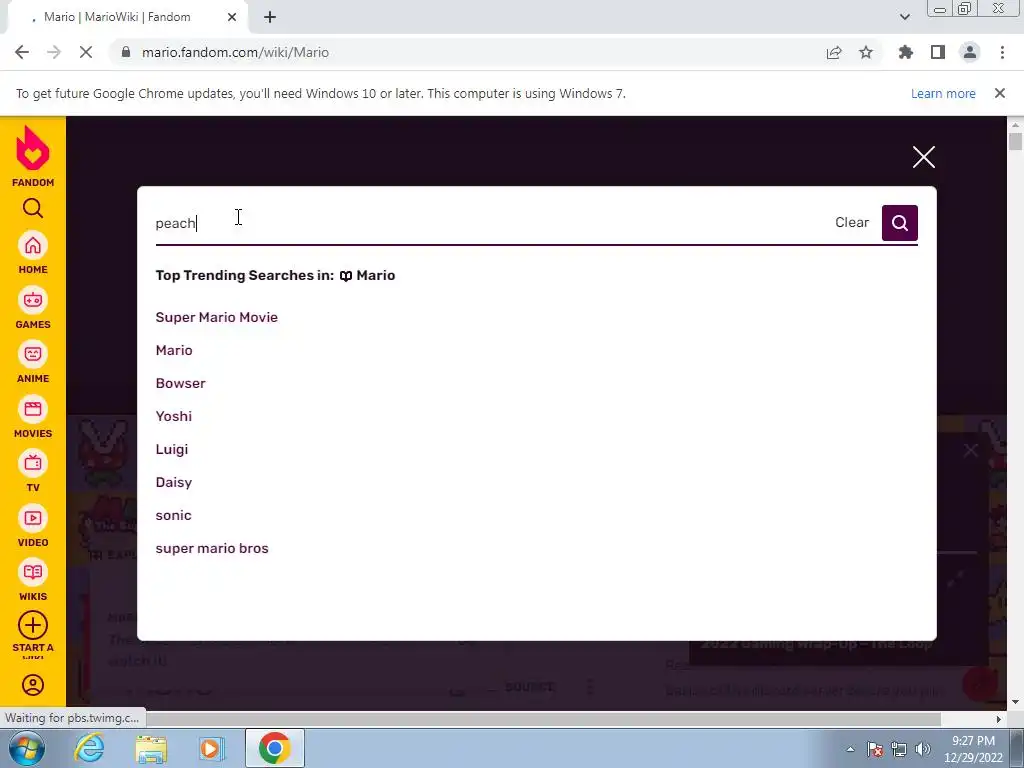Select trending search Daisy
The height and width of the screenshot is (768, 1024).
click(x=174, y=483)
